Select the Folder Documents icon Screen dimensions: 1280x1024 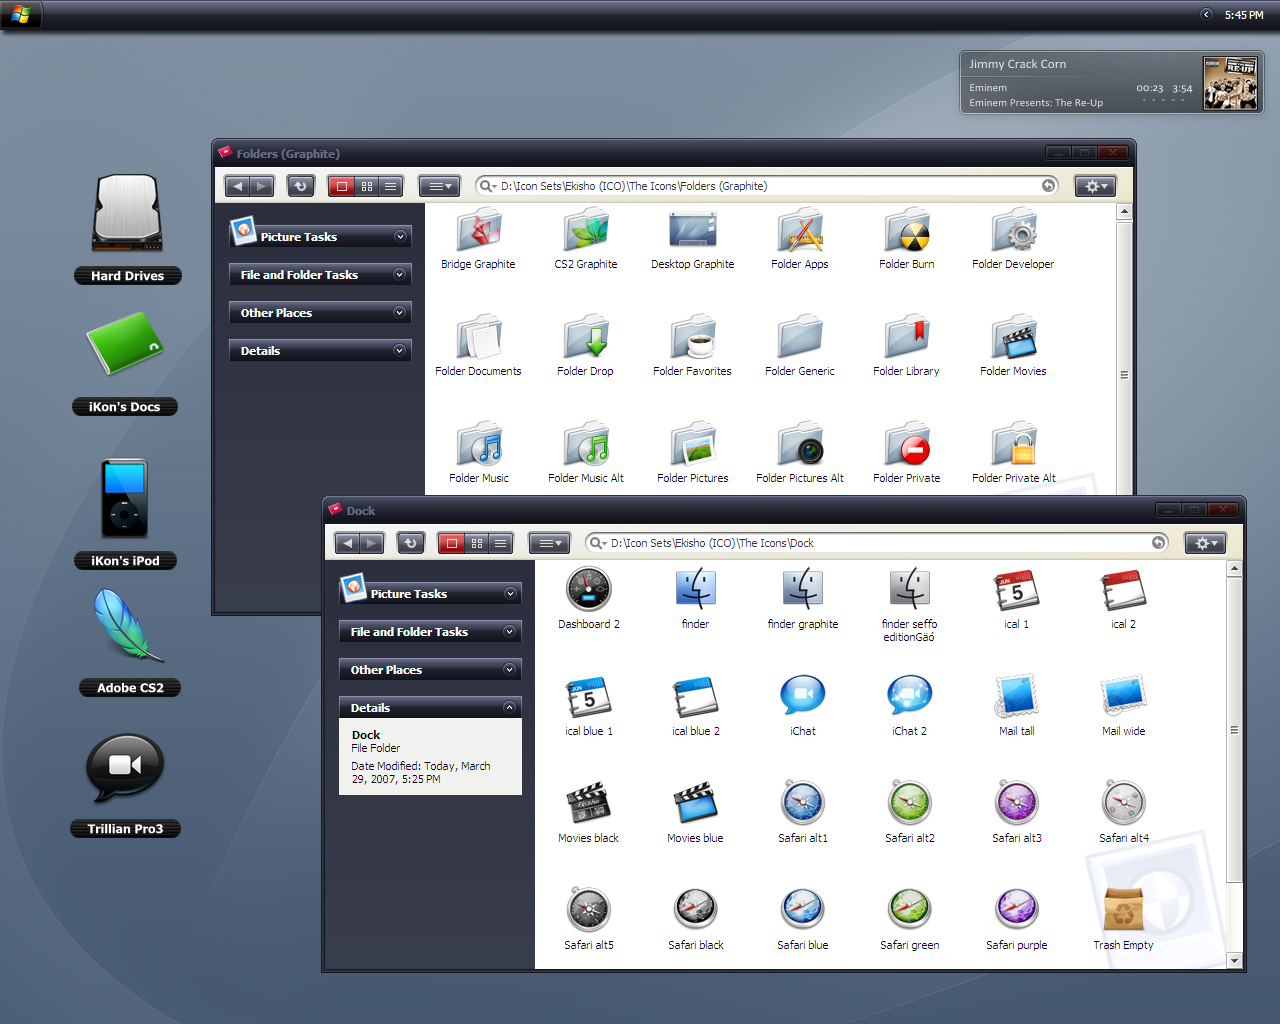point(479,338)
